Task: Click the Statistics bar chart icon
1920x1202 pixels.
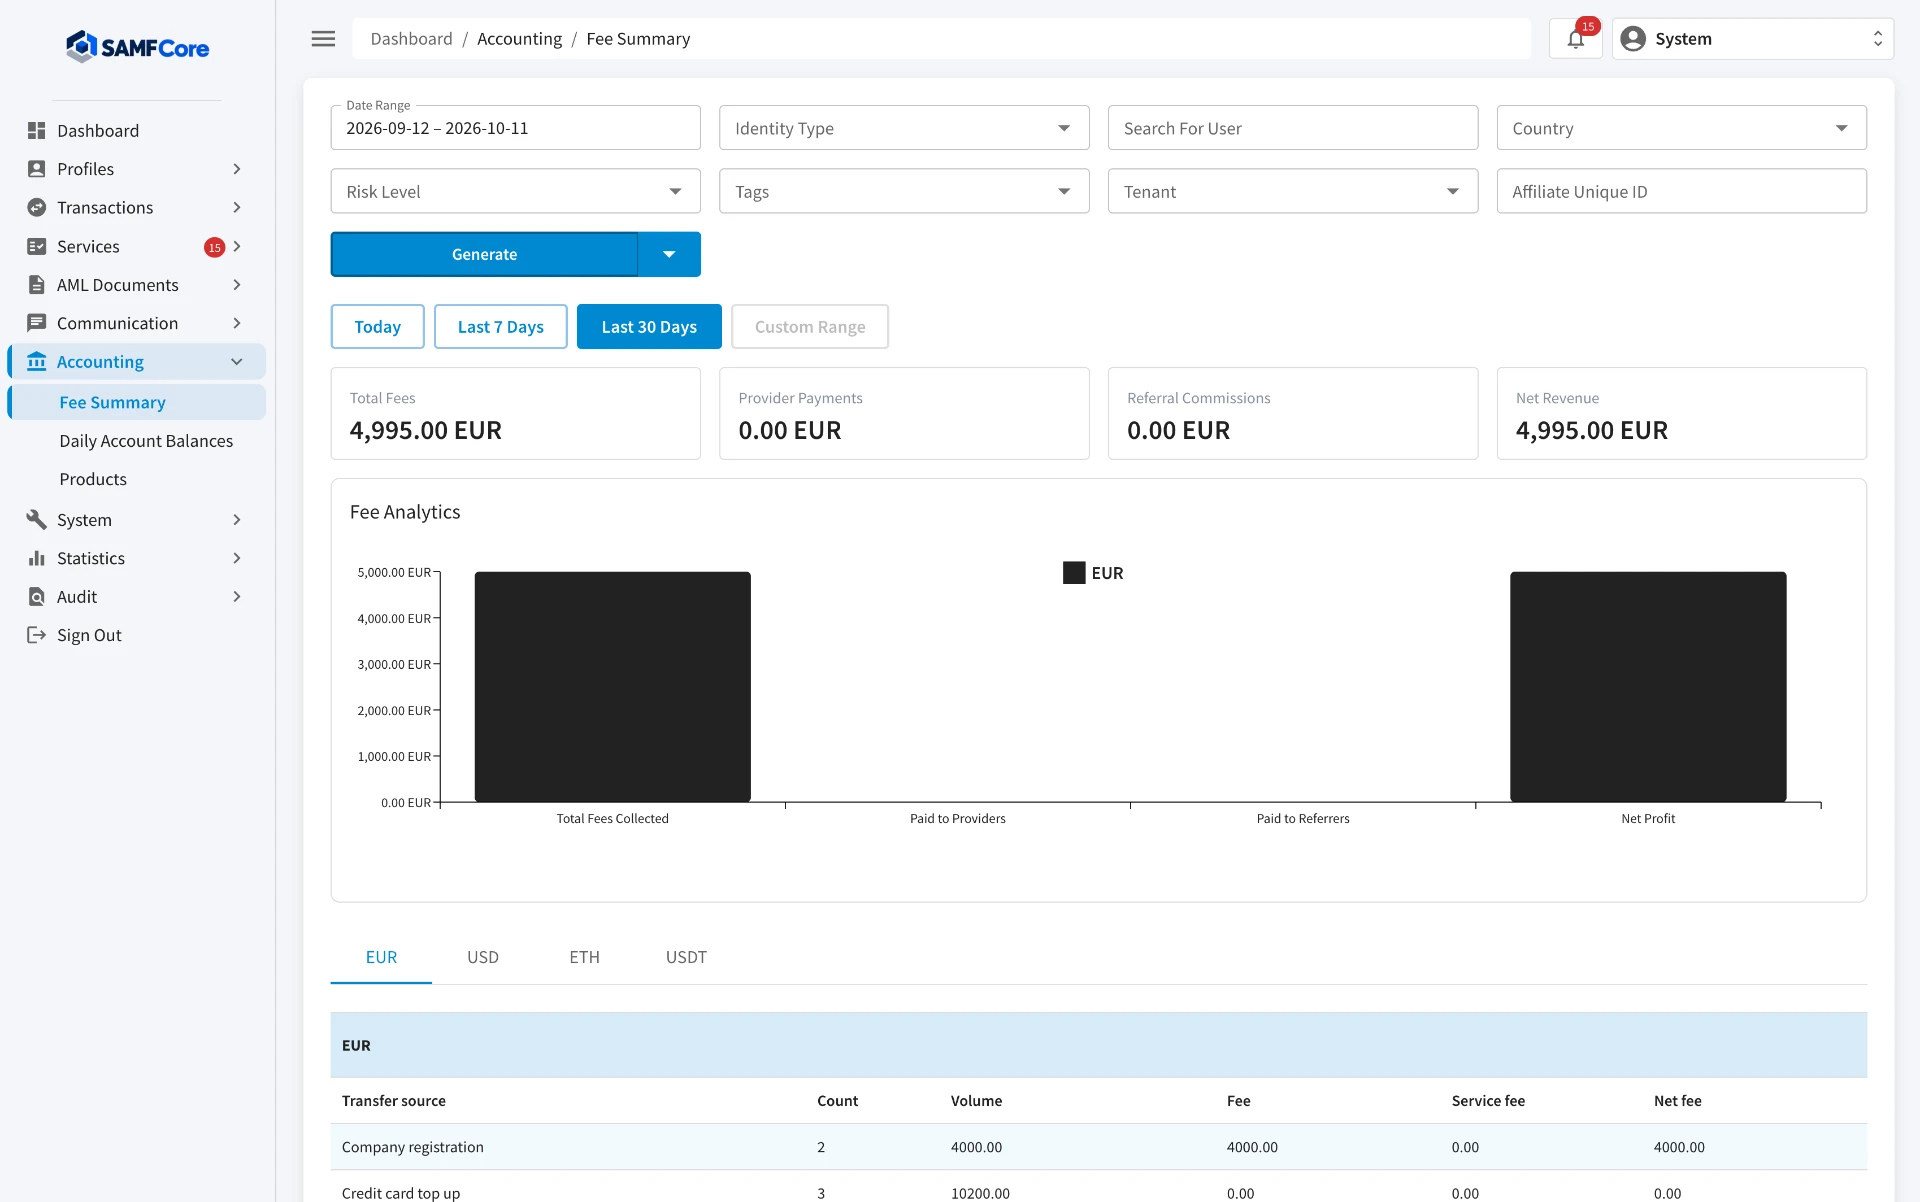Action: click(37, 558)
